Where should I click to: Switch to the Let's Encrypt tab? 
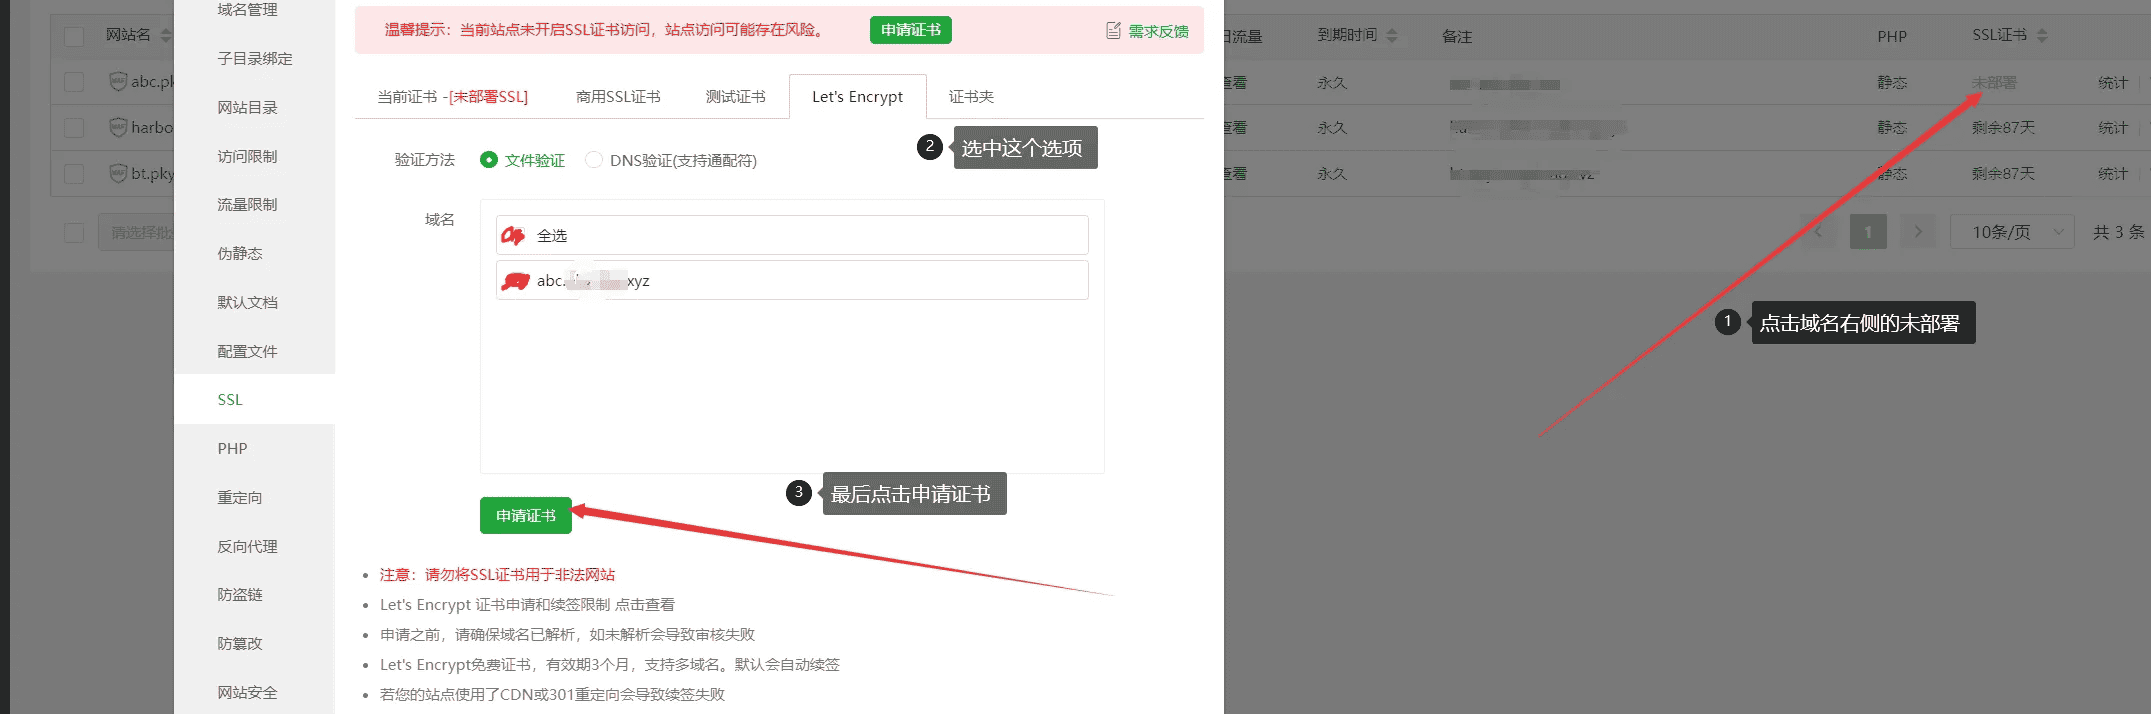click(x=857, y=97)
